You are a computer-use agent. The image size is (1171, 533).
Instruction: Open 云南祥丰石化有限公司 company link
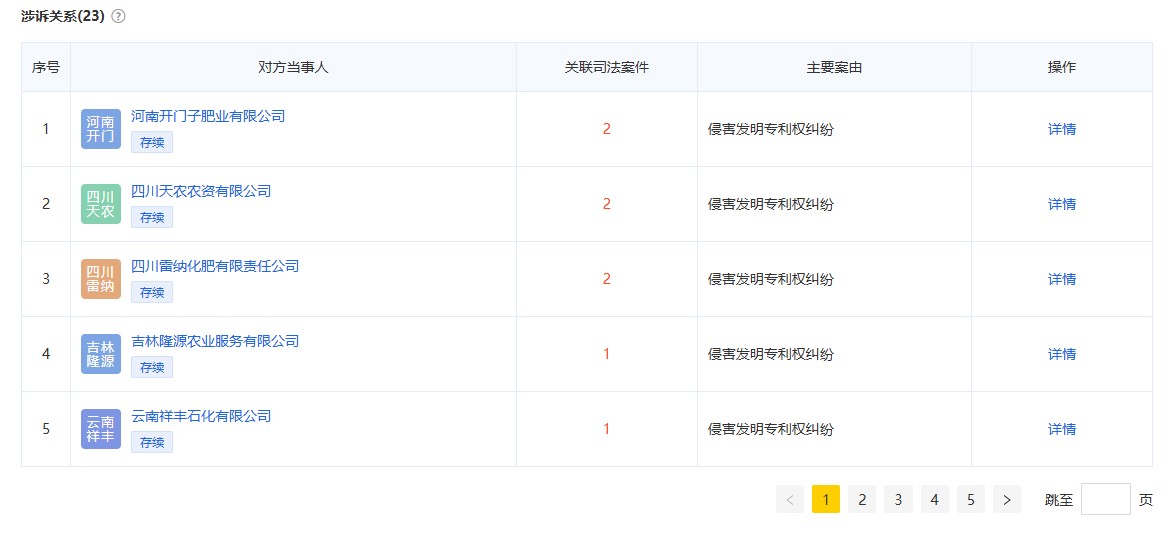[201, 416]
